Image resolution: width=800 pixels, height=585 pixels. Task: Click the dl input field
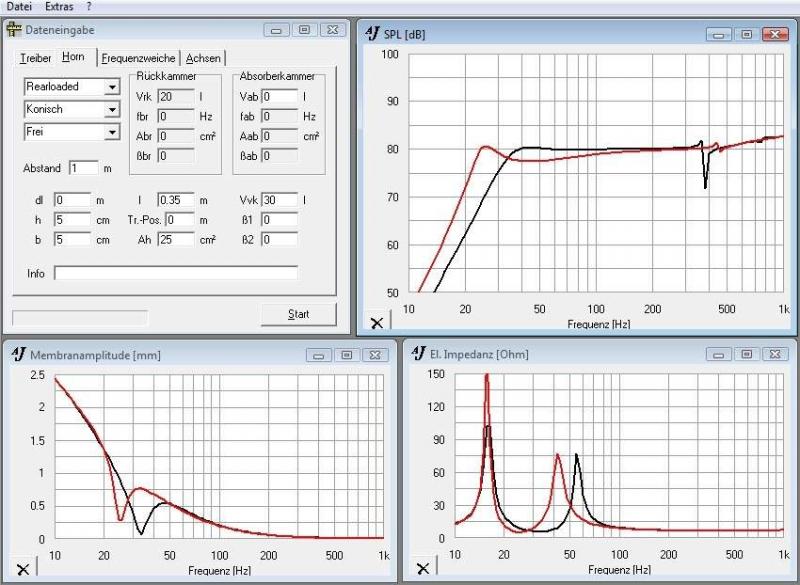pos(72,200)
